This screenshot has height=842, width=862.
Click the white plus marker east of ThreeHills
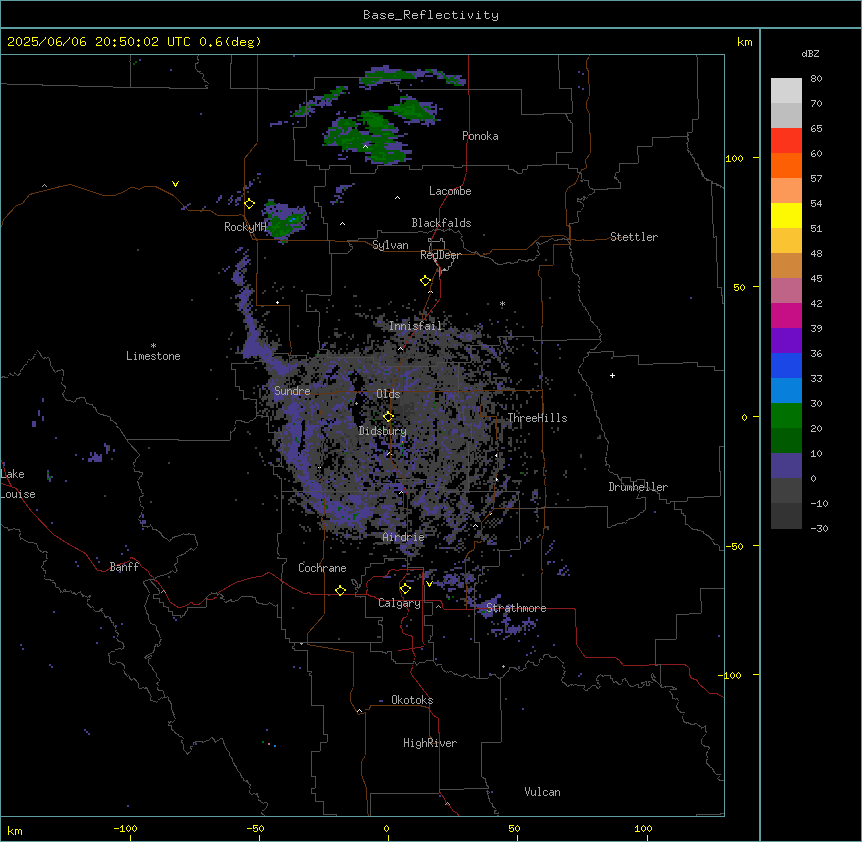[612, 375]
